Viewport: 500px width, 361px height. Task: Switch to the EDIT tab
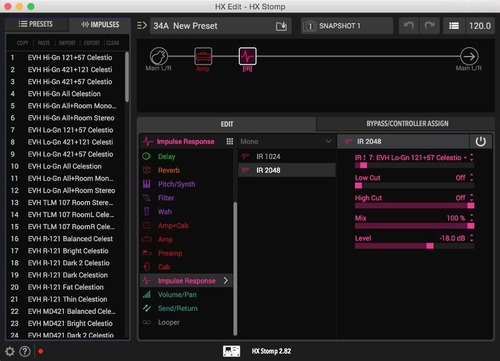[227, 124]
